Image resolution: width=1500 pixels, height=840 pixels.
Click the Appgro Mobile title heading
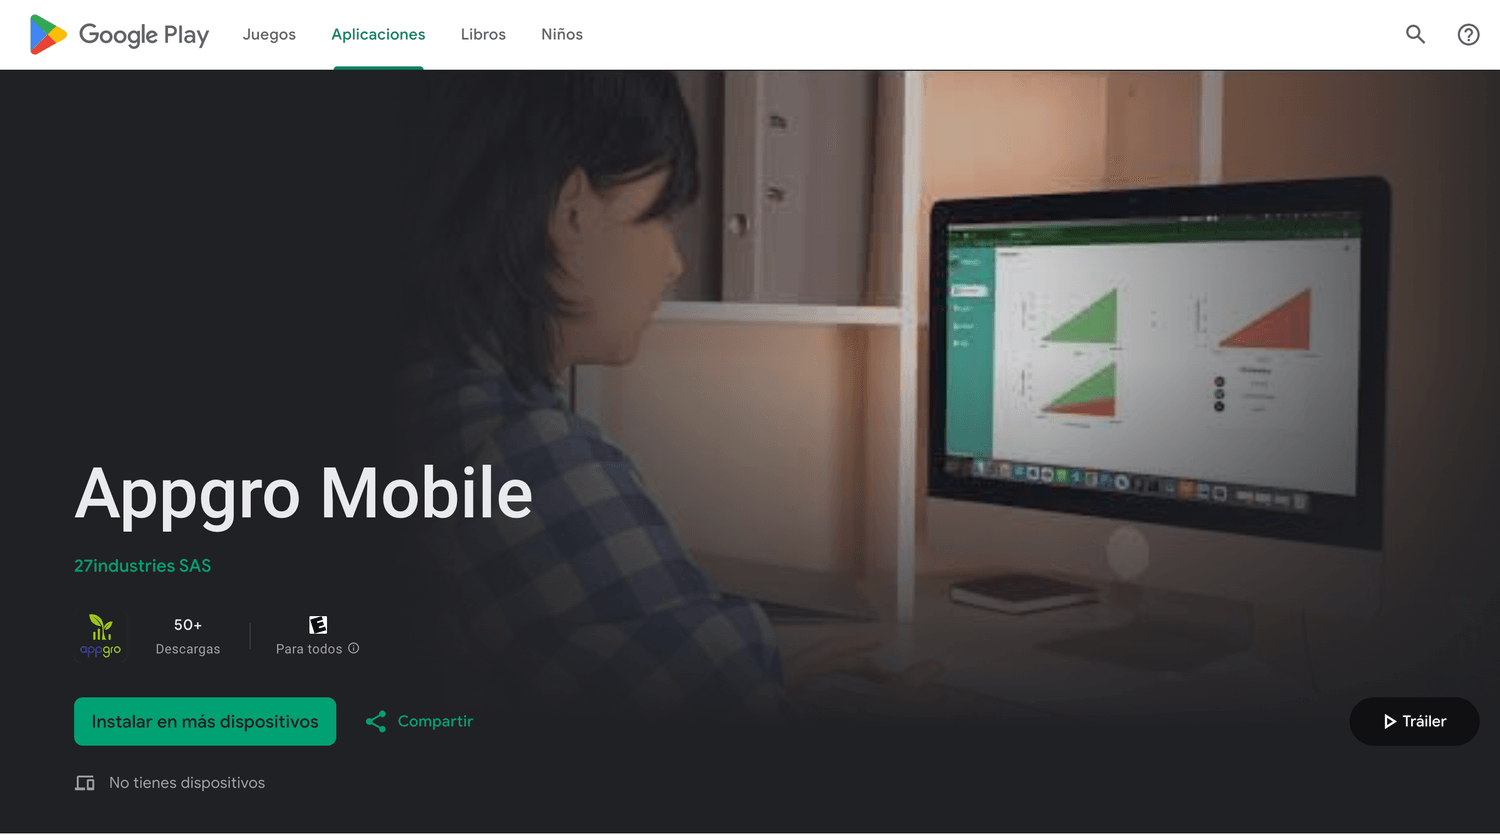pos(304,494)
